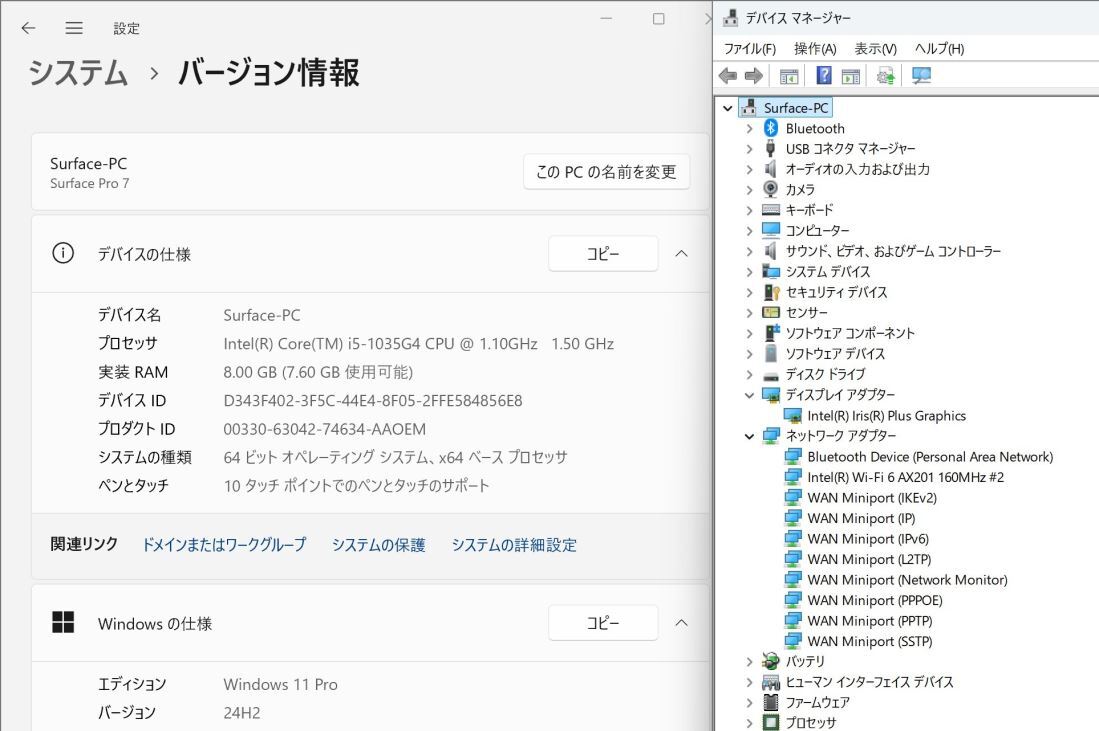The width and height of the screenshot is (1099, 731).
Task: Collapse the Windows の仕様 section chevron
Action: pos(681,622)
